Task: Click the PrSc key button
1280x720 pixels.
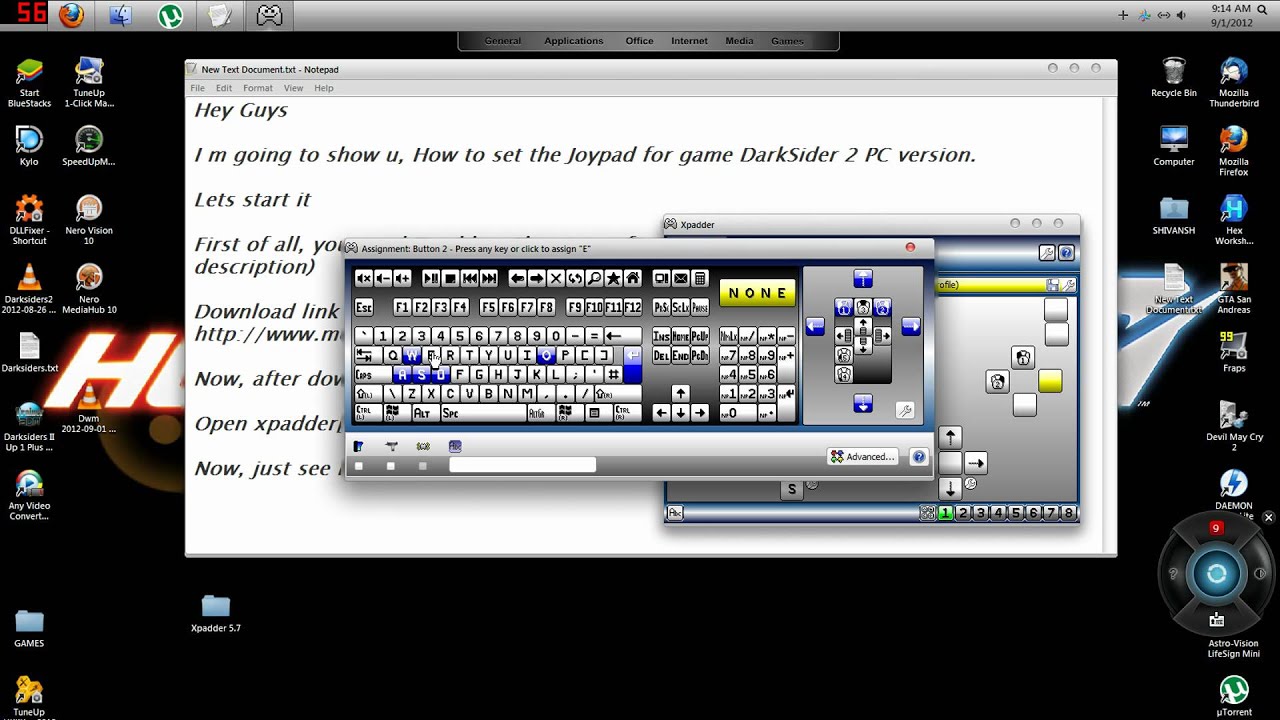Action: [661, 307]
